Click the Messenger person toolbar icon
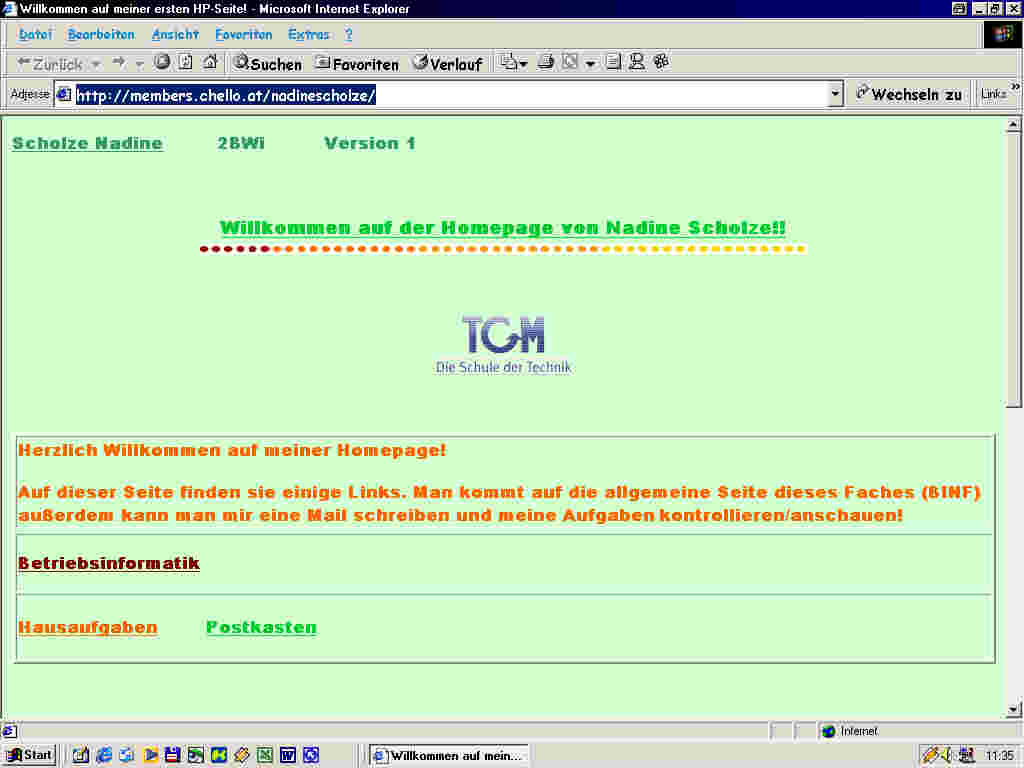The width and height of the screenshot is (1024, 768). [x=637, y=62]
